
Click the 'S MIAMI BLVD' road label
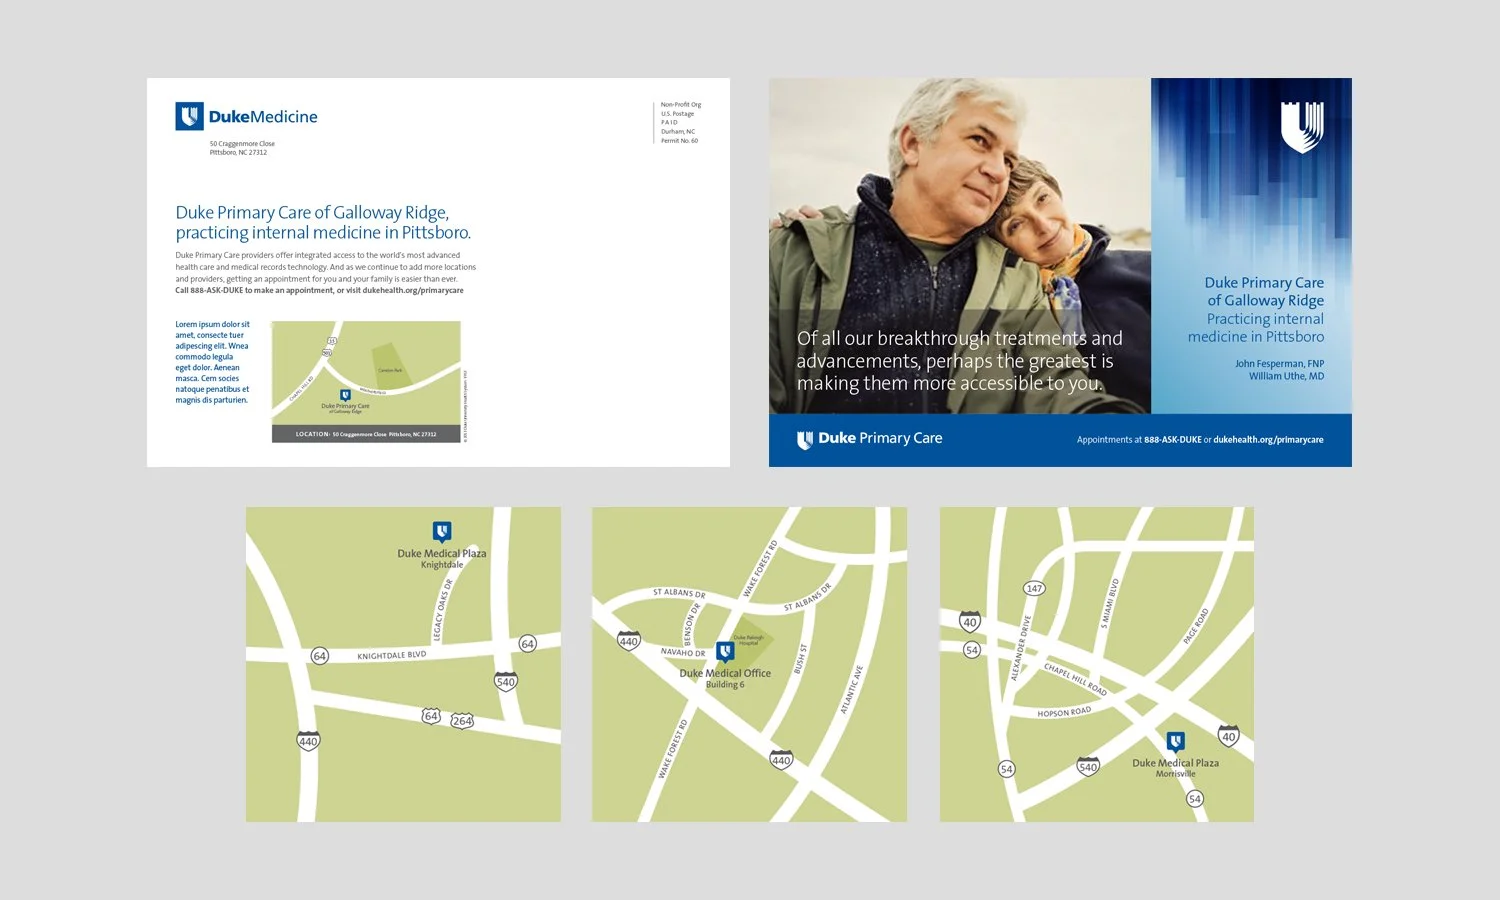[x=1110, y=603]
